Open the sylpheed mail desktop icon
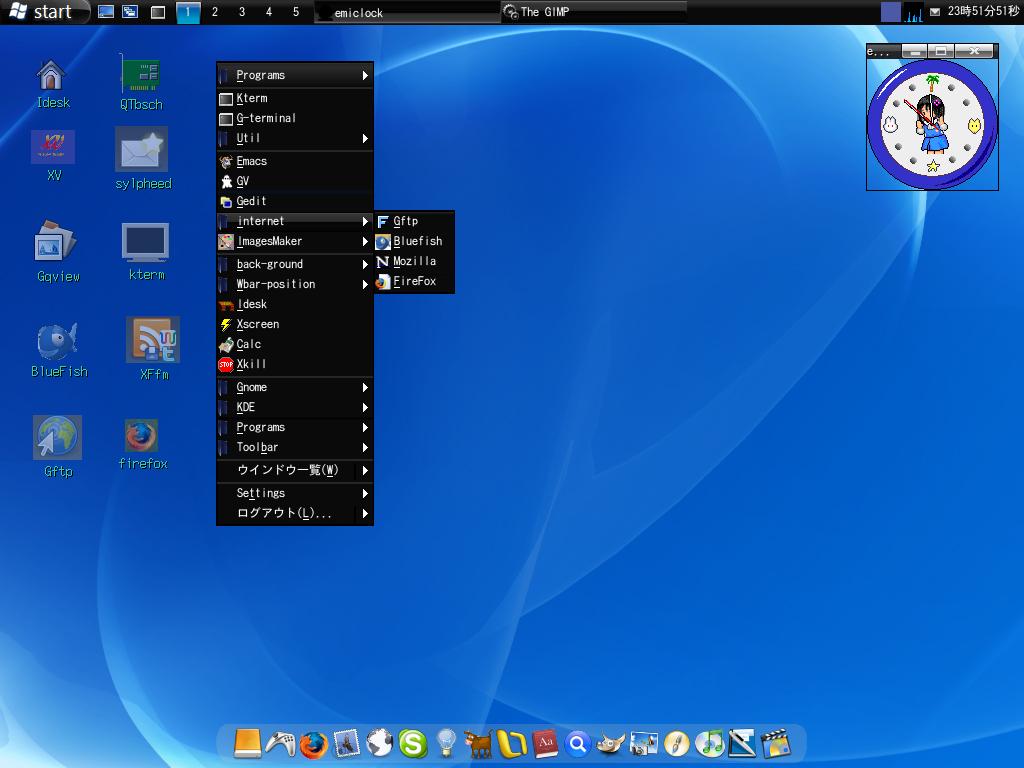The image size is (1024, 768). tap(142, 151)
